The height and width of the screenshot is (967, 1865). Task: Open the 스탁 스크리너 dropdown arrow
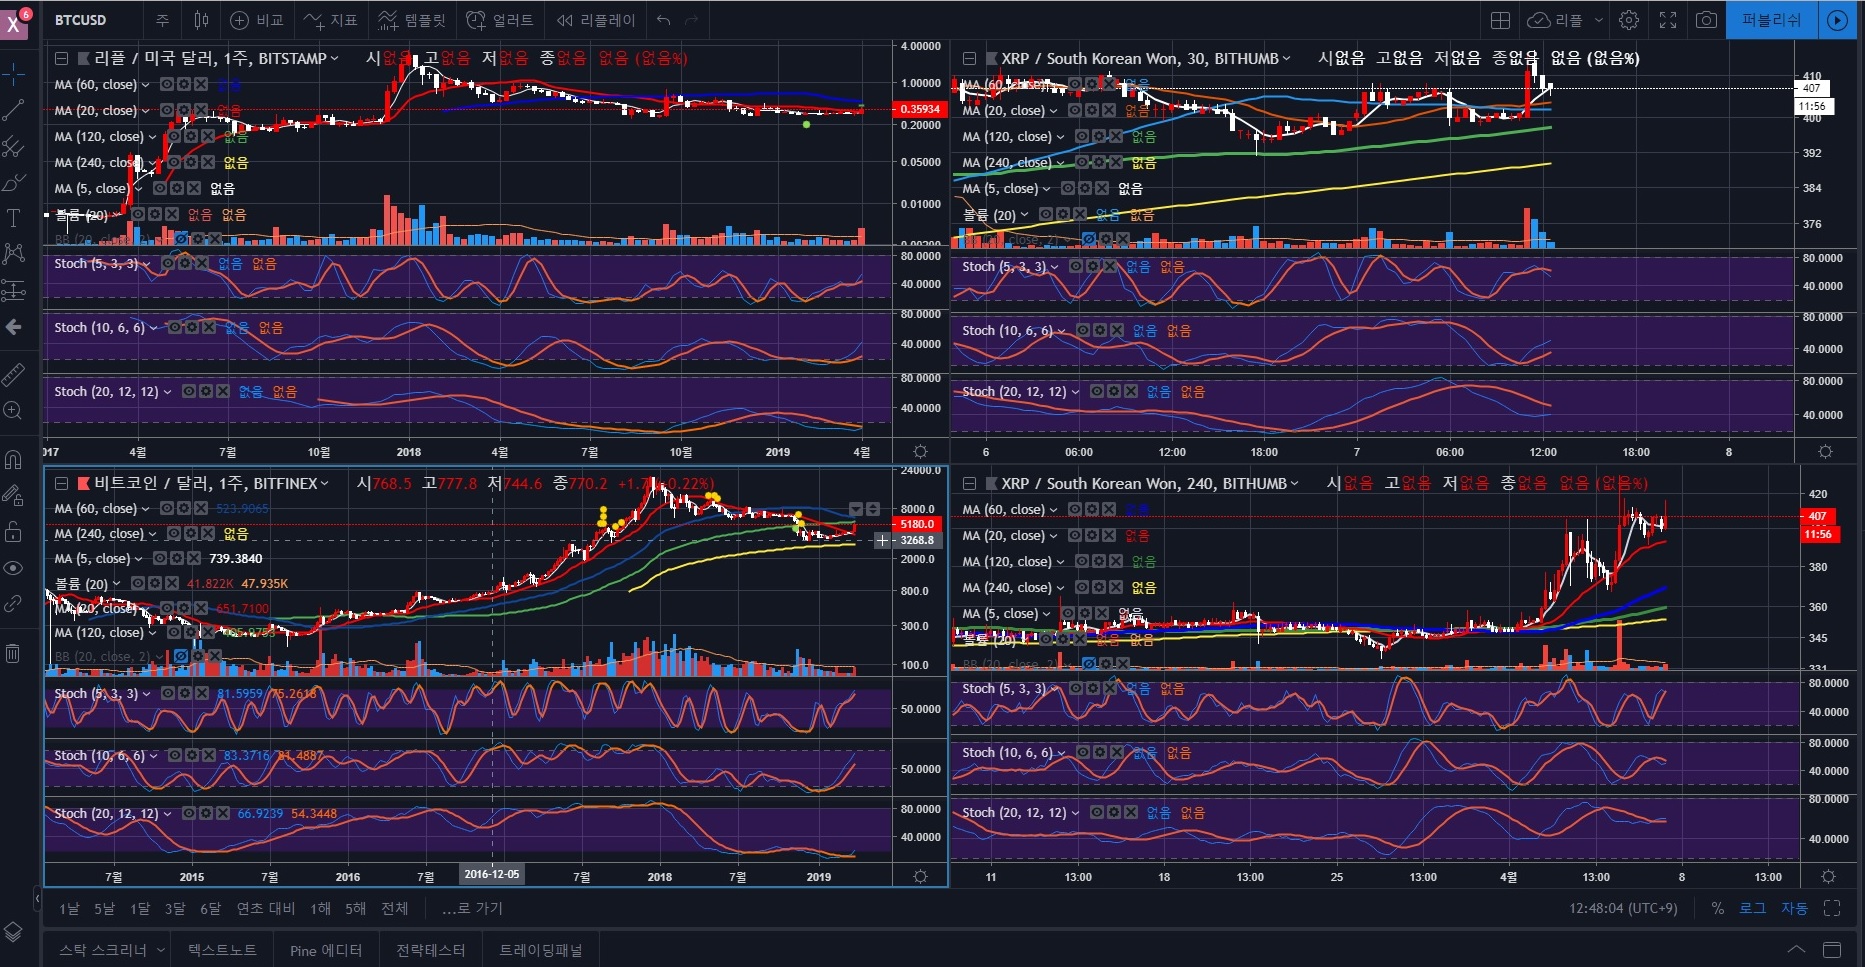160,950
